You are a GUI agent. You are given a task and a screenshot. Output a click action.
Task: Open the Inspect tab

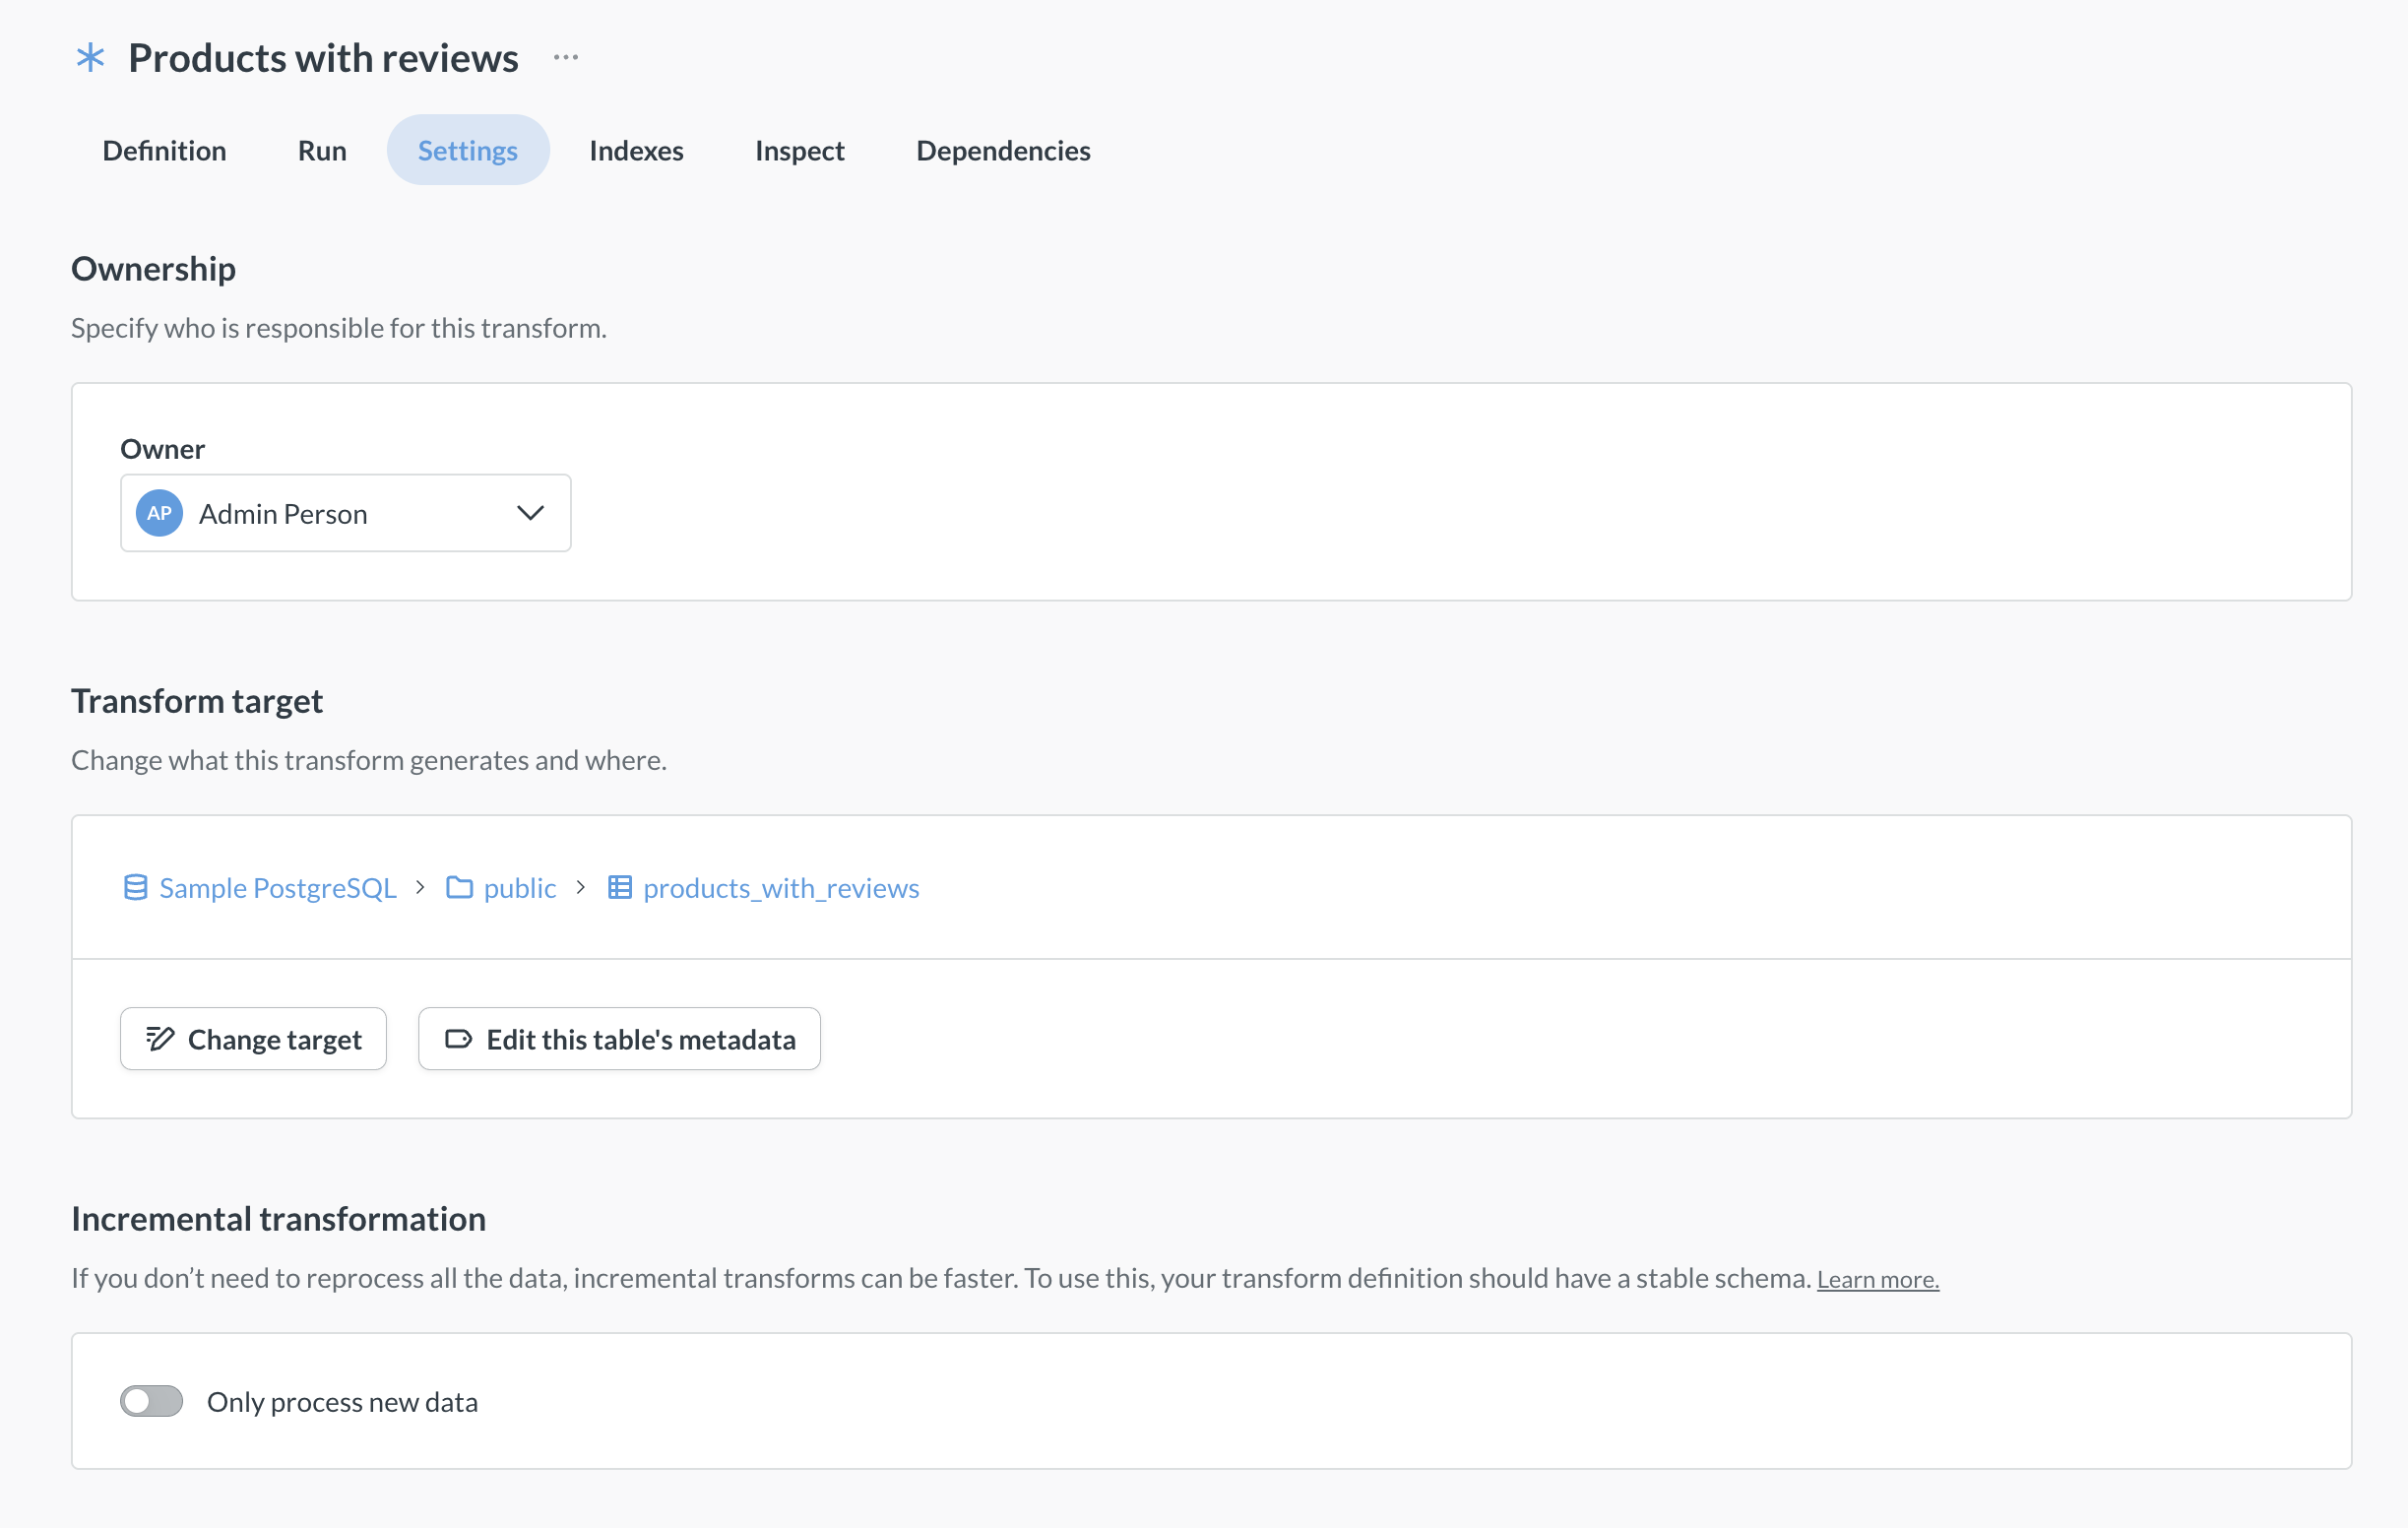800,150
